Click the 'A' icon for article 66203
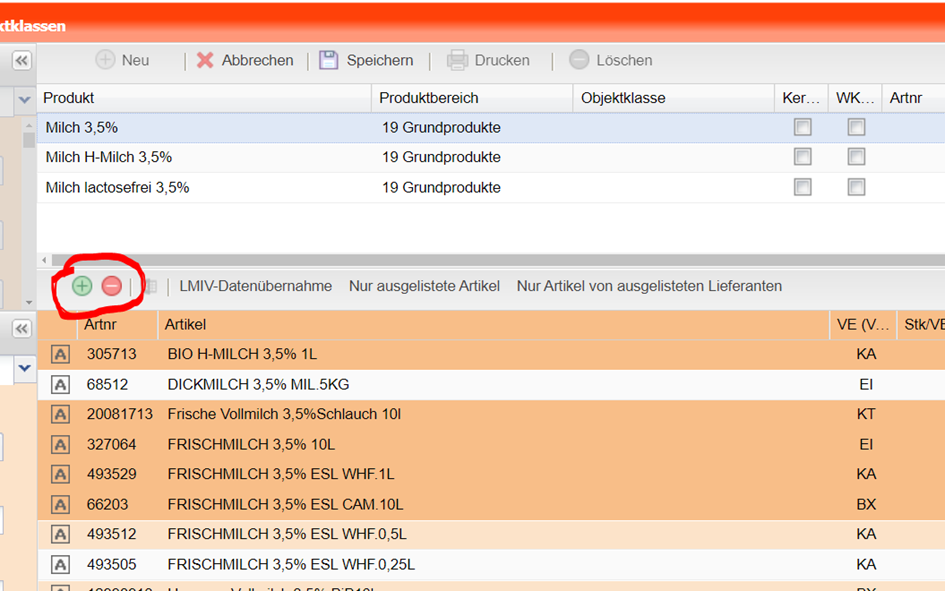This screenshot has height=591, width=945. coord(60,504)
